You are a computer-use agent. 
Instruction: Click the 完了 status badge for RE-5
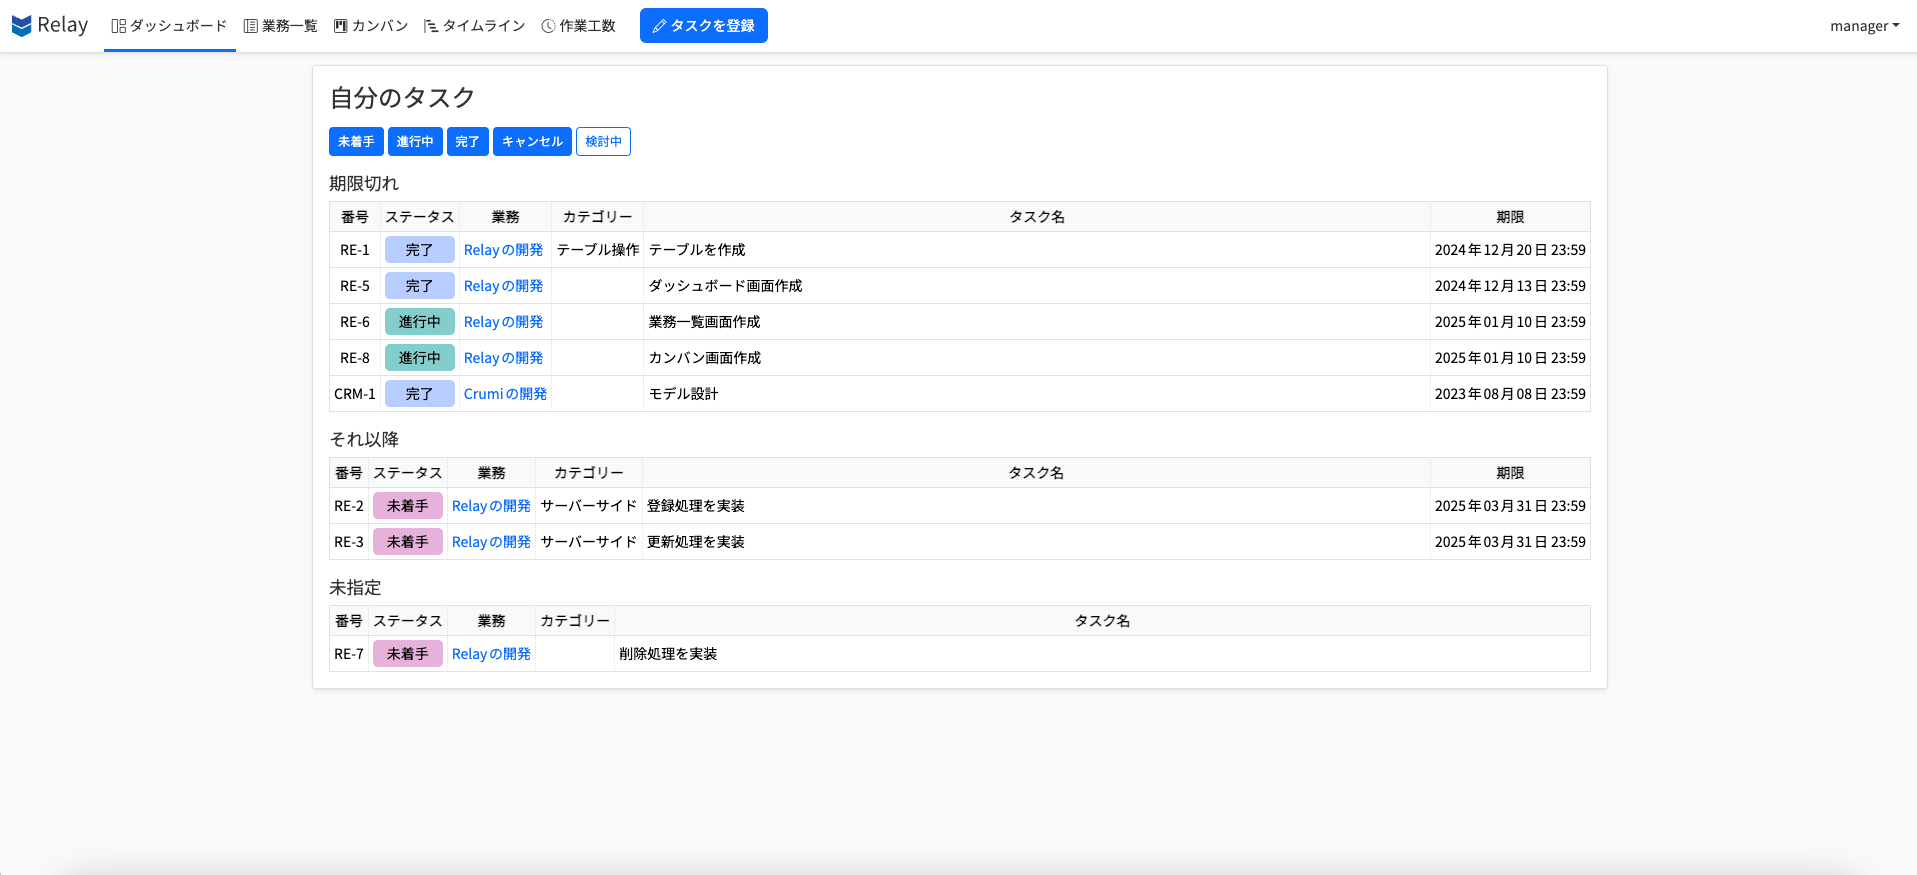pos(419,286)
